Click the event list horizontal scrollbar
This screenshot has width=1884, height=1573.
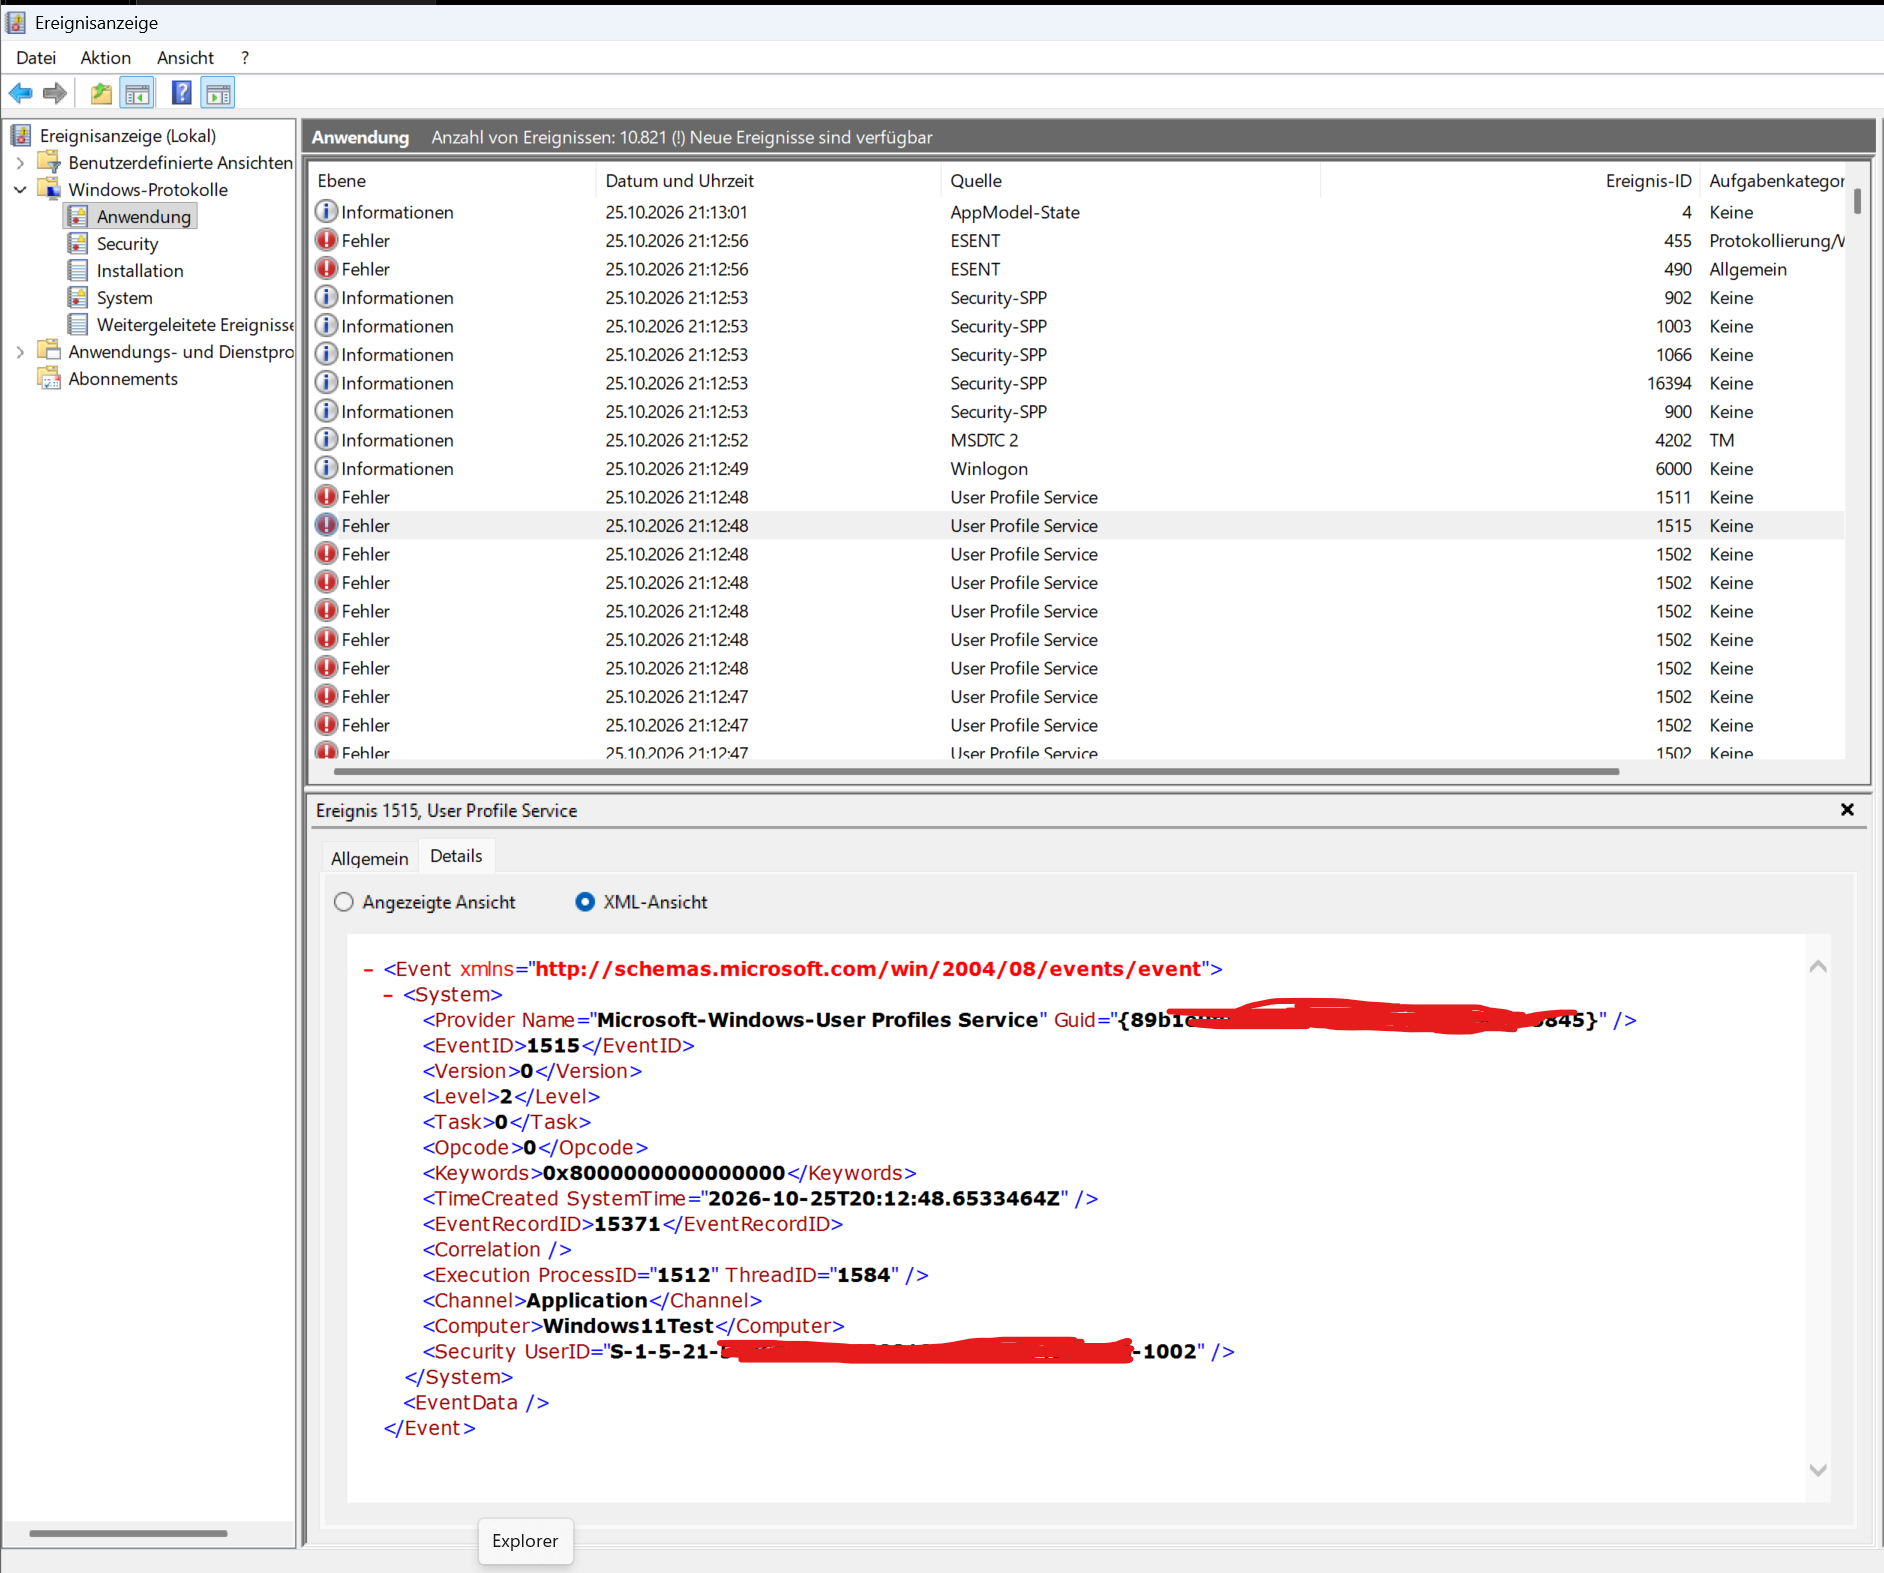(976, 771)
